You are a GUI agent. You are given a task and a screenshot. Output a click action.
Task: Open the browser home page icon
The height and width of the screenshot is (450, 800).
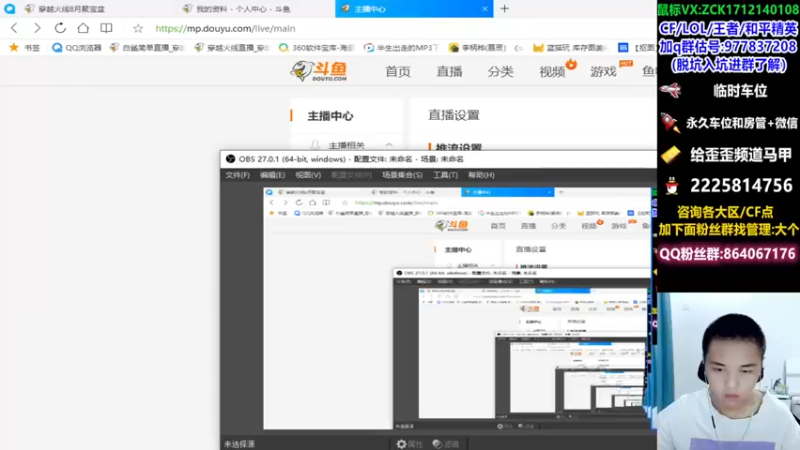83,28
